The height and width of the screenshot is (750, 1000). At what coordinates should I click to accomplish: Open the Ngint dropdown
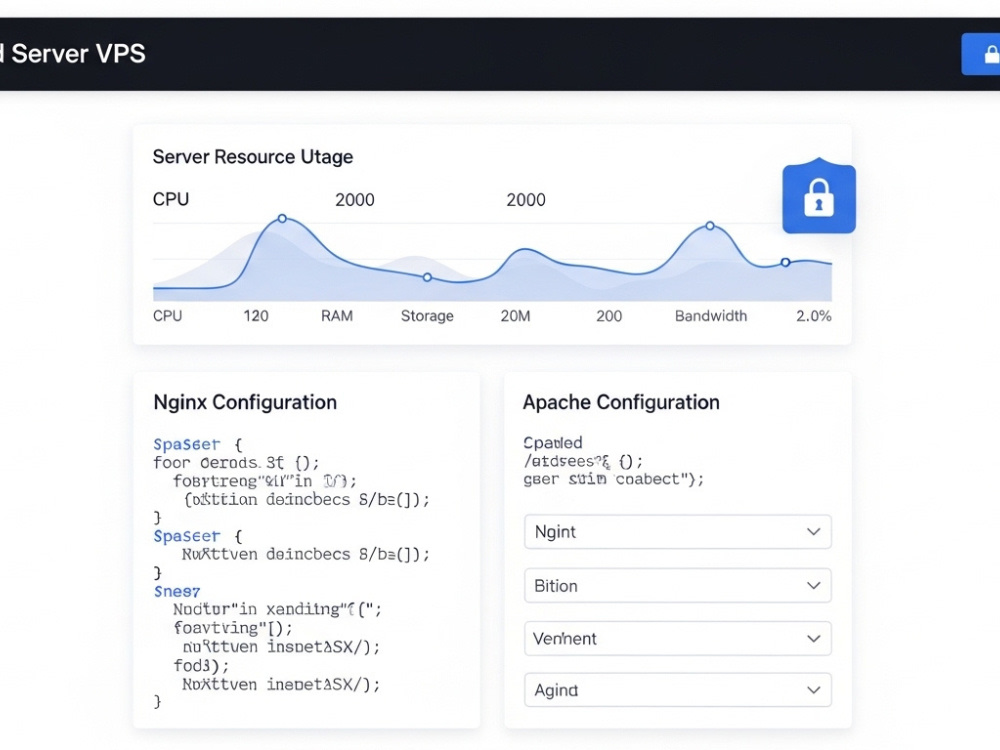click(677, 532)
